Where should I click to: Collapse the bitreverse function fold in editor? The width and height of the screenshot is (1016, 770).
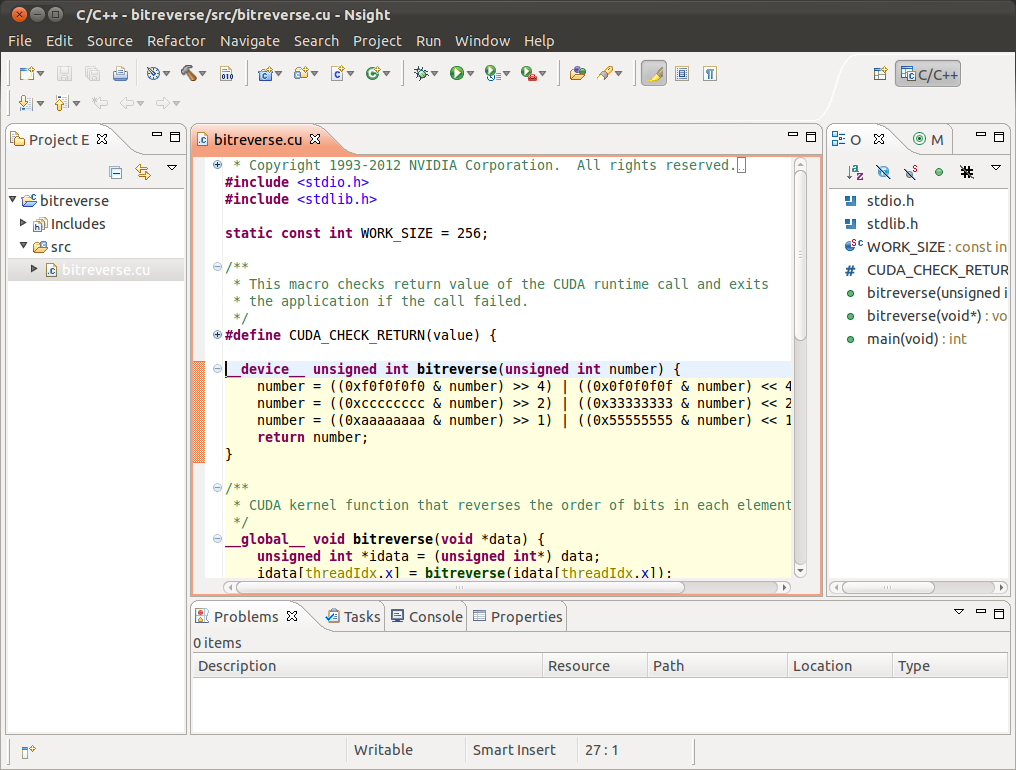tap(216, 369)
